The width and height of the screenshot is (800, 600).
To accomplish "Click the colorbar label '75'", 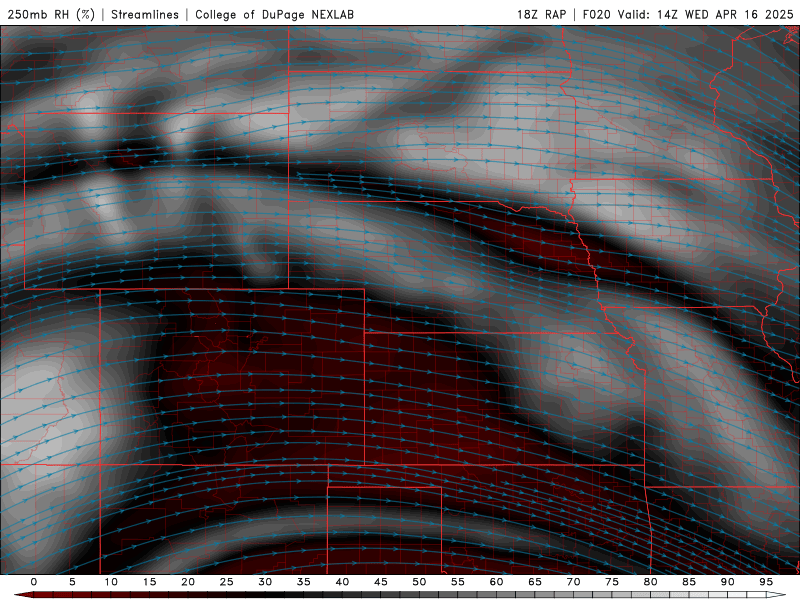I will (612, 582).
